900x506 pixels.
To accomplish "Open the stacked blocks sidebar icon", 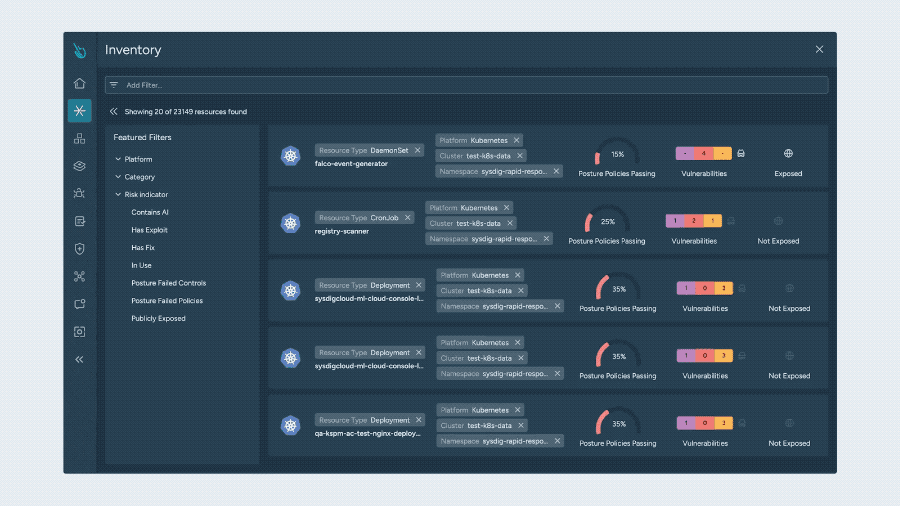I will point(79,138).
